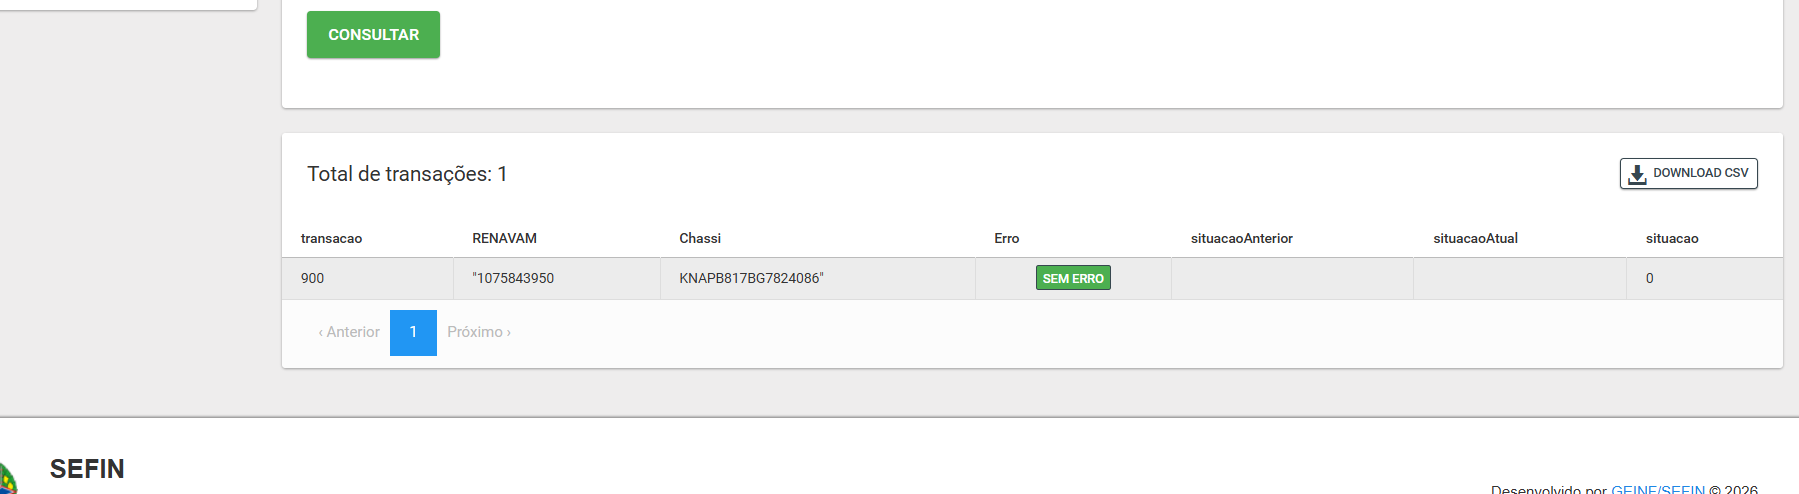Viewport: 1799px width, 494px height.
Task: Click the Chassi column header
Action: pyautogui.click(x=700, y=238)
